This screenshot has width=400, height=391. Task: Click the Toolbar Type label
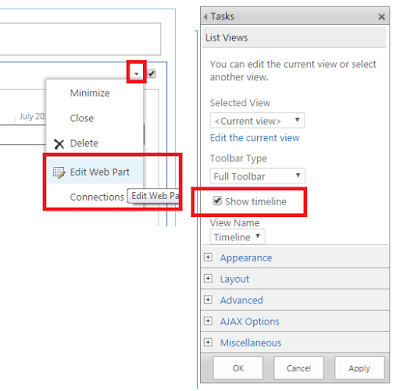pos(238,159)
